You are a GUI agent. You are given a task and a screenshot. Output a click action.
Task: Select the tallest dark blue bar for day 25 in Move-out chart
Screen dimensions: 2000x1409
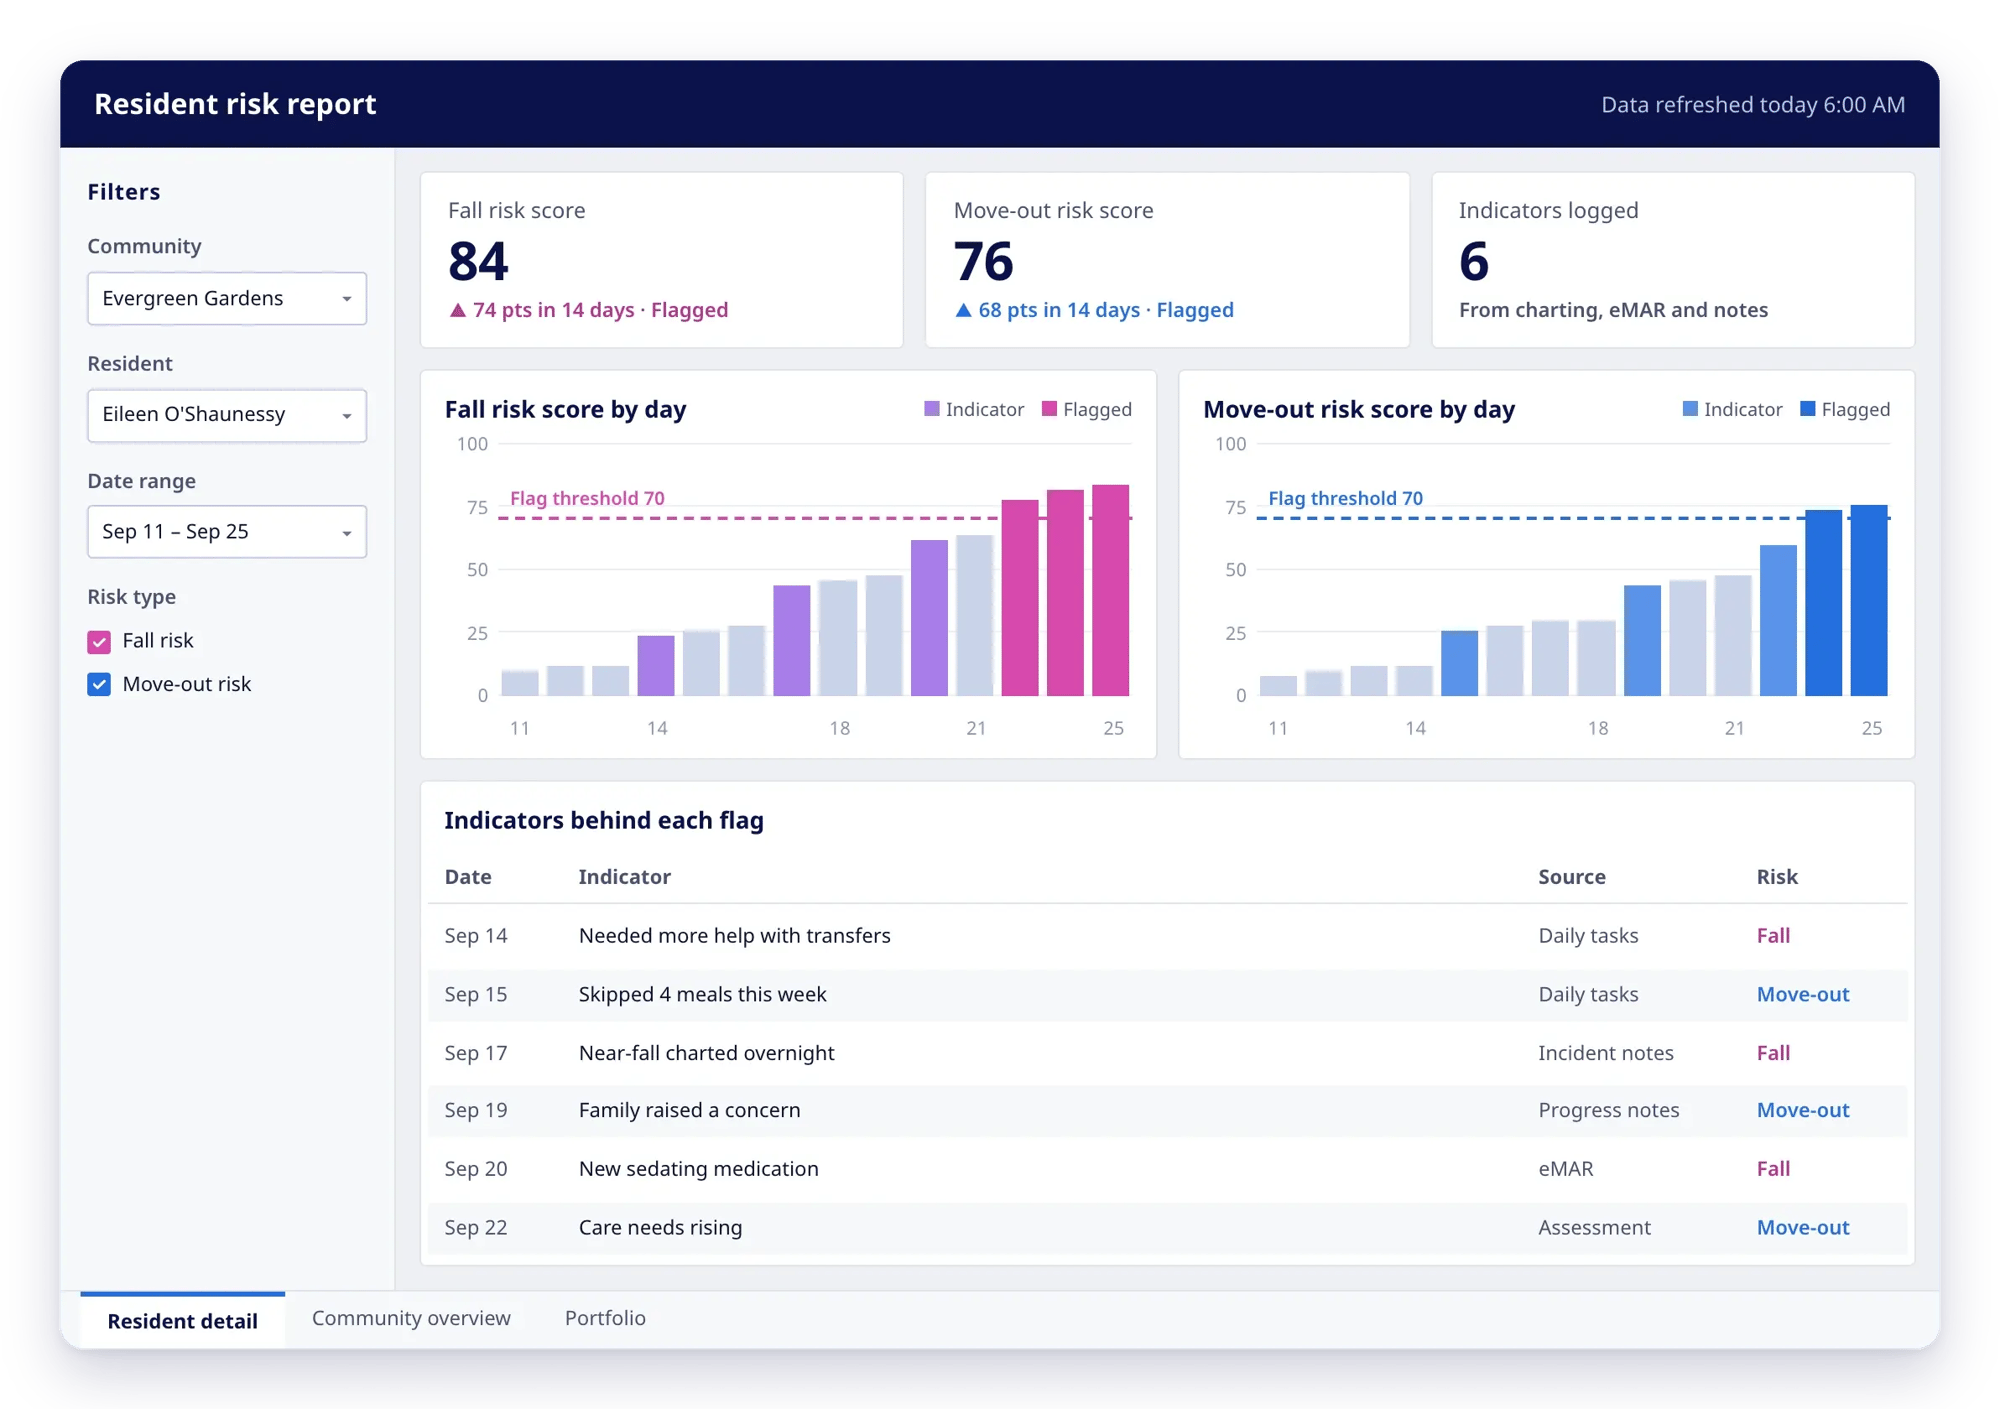tap(1869, 600)
